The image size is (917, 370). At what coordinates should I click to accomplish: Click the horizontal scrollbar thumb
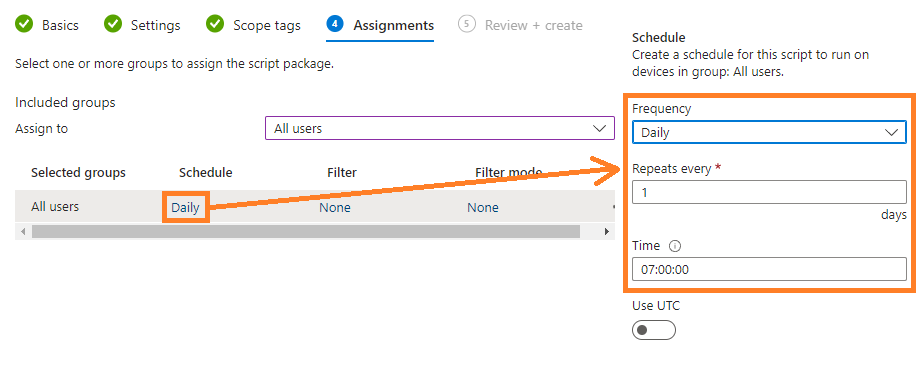coord(306,231)
